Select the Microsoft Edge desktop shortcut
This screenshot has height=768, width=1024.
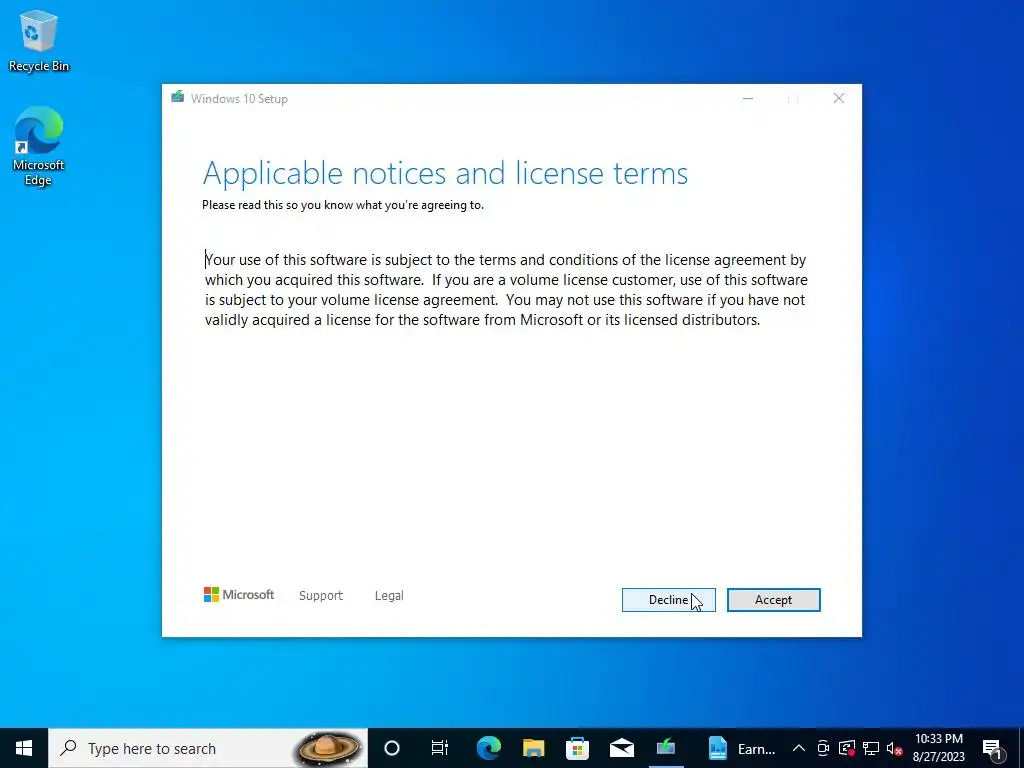pyautogui.click(x=39, y=146)
